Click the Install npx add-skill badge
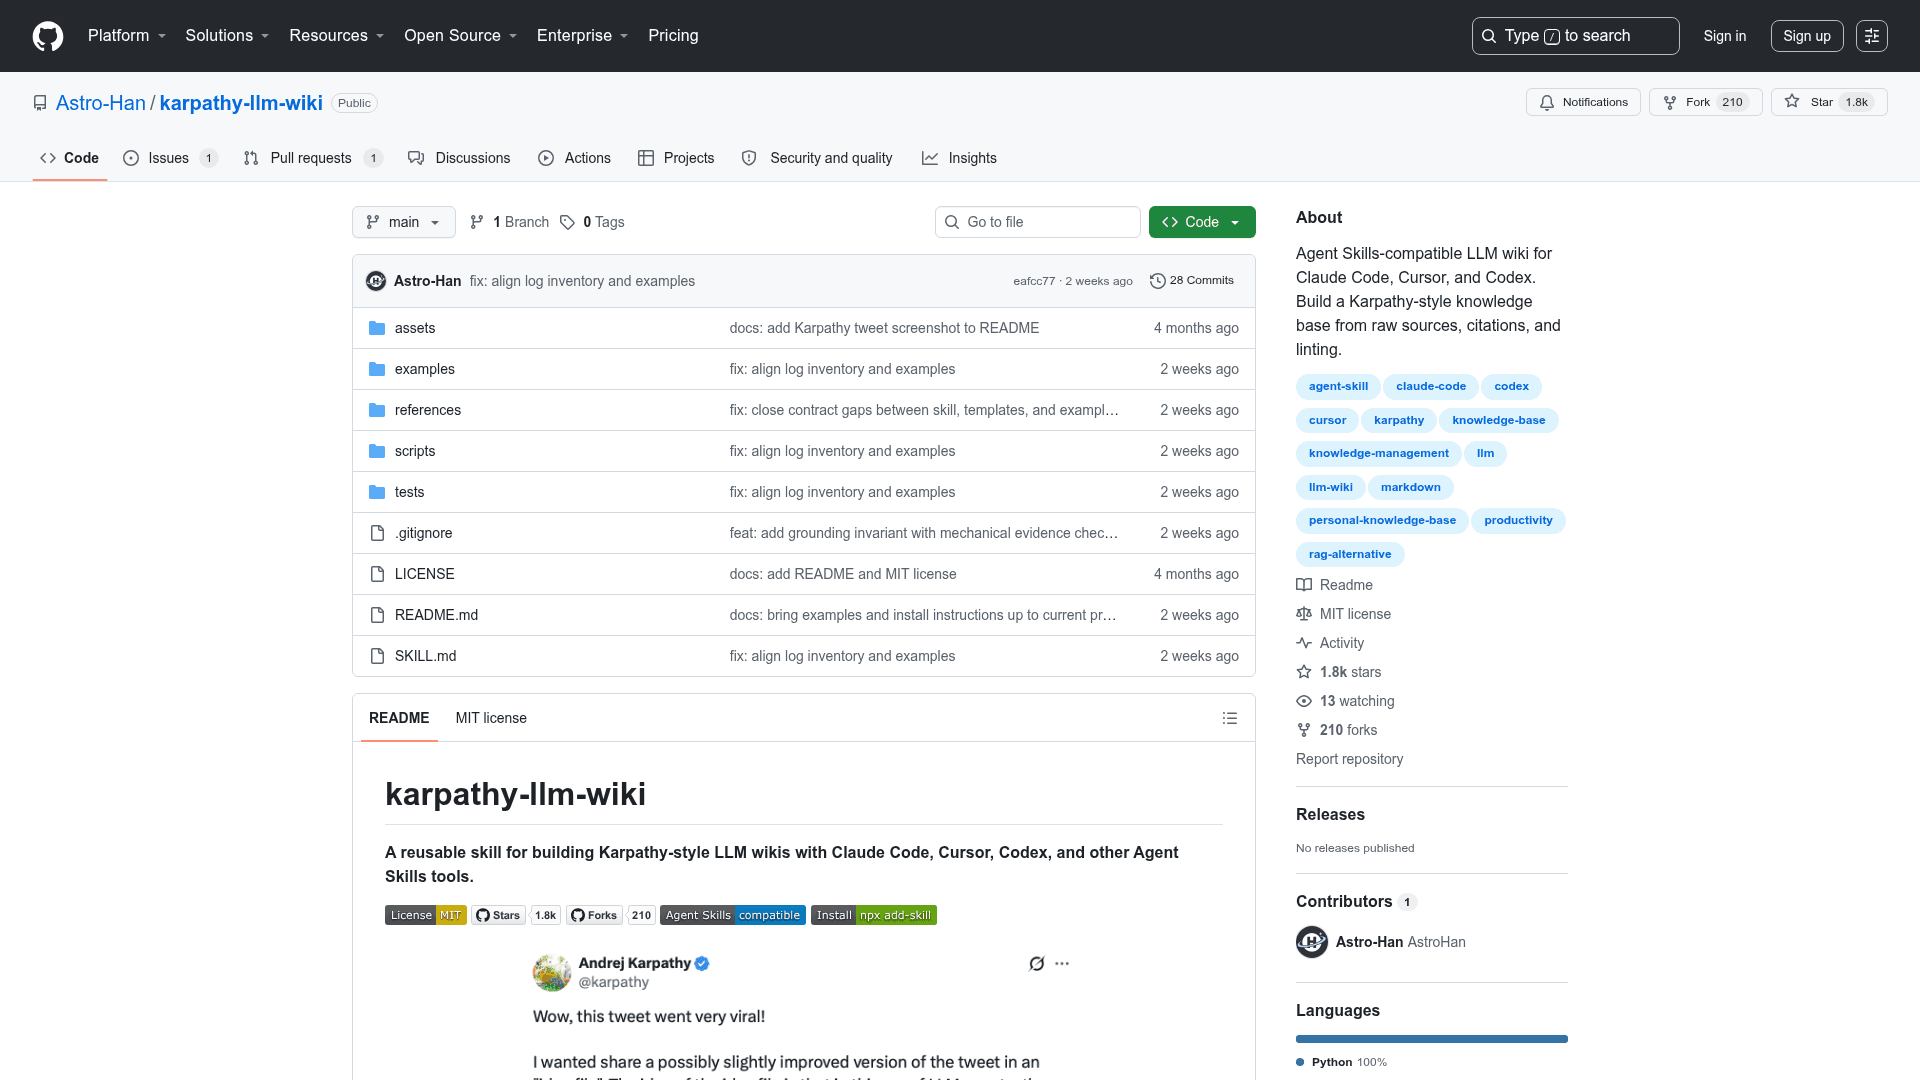Viewport: 1920px width, 1080px height. [x=874, y=915]
